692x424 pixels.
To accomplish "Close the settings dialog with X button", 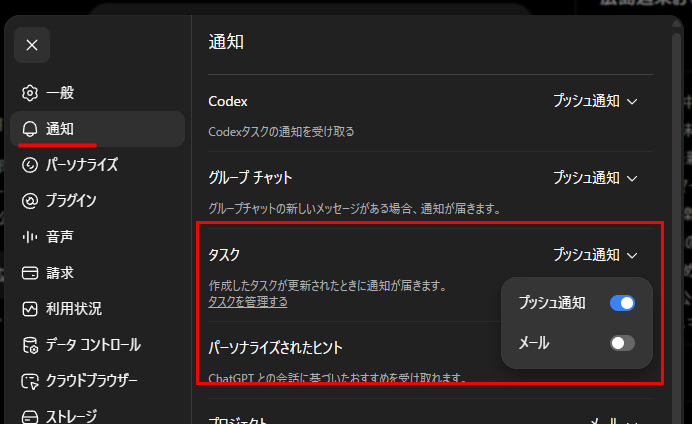I will pyautogui.click(x=32, y=45).
